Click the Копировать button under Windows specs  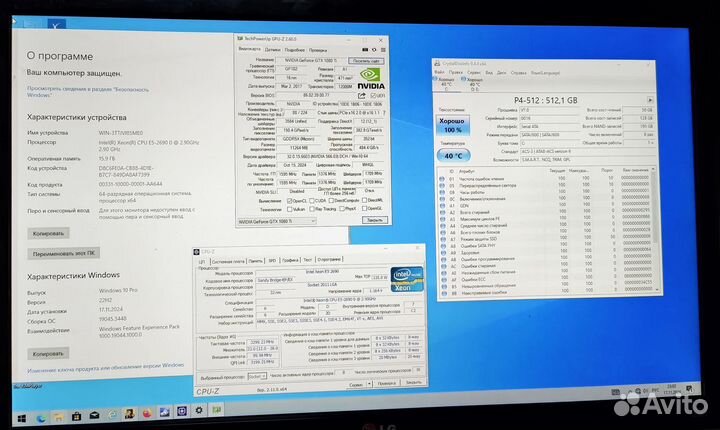[48, 354]
